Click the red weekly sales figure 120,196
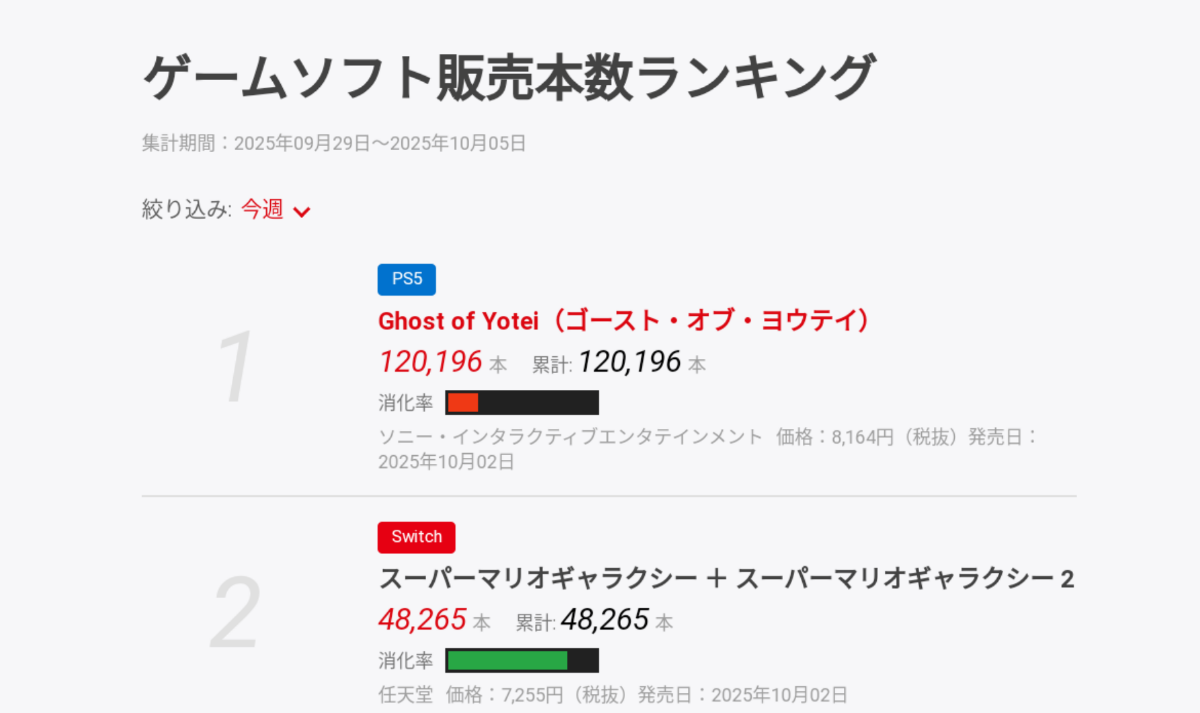 coord(430,361)
